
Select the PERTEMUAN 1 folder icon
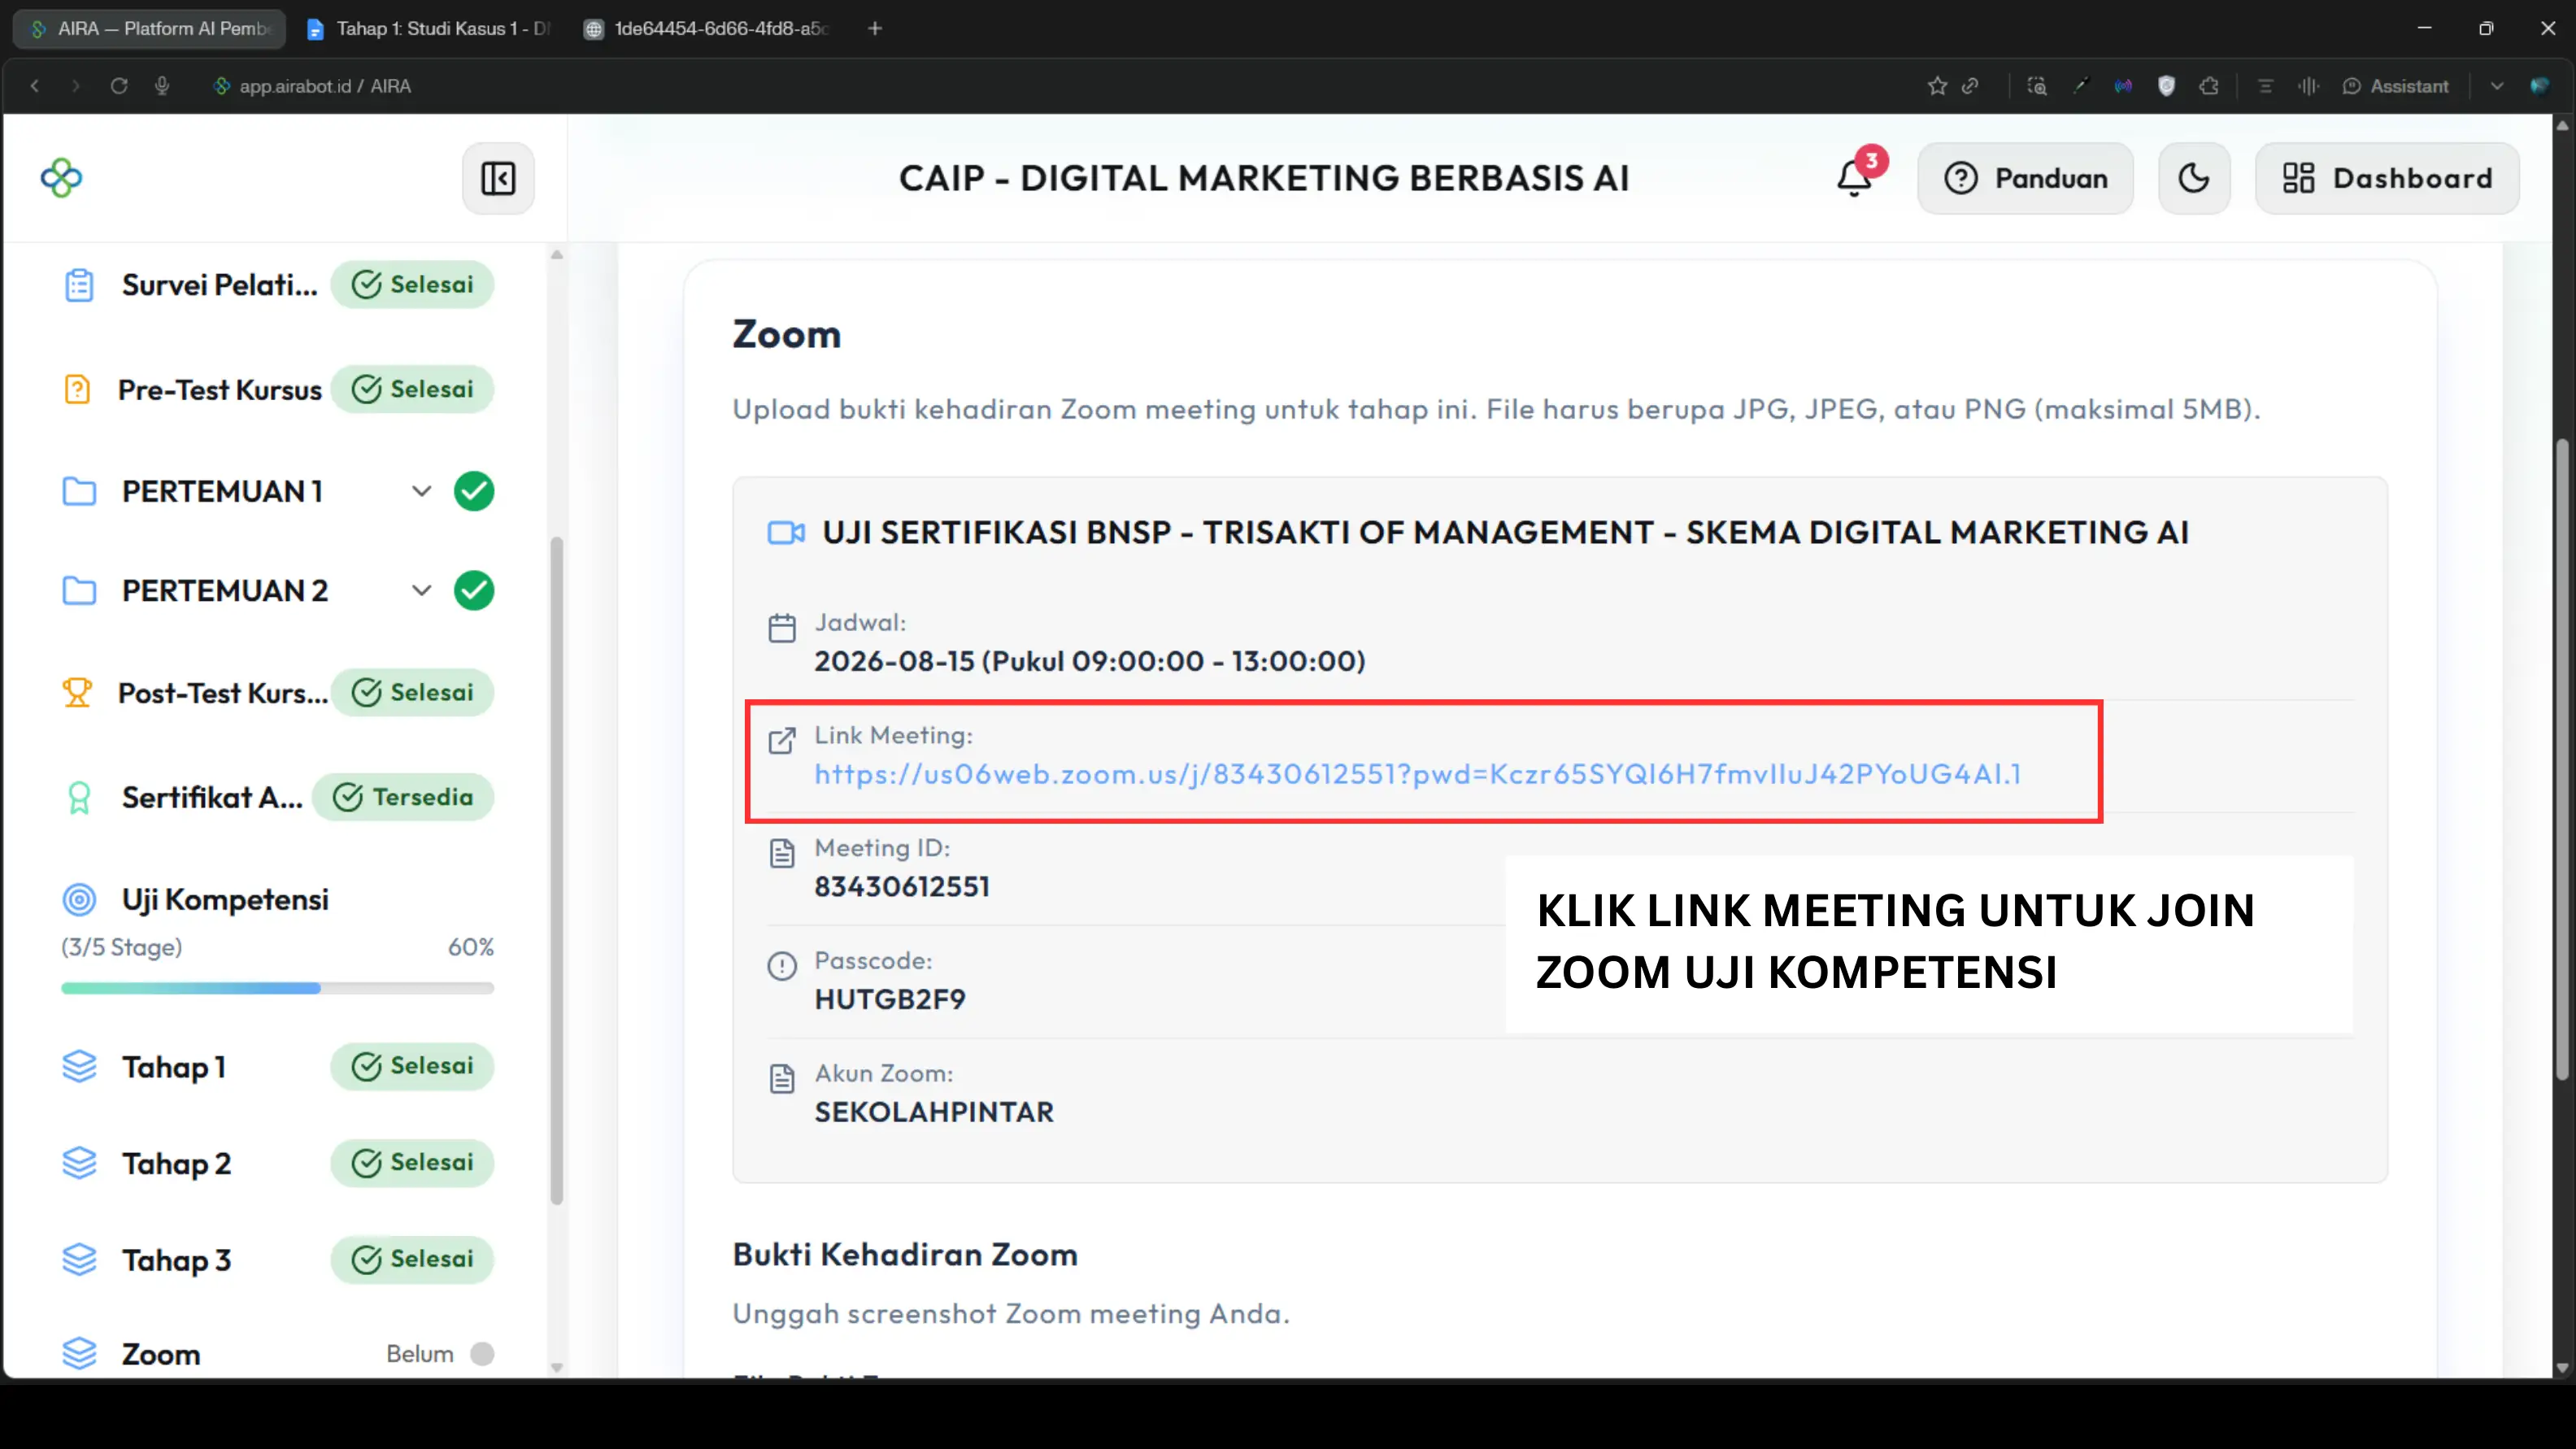79,491
